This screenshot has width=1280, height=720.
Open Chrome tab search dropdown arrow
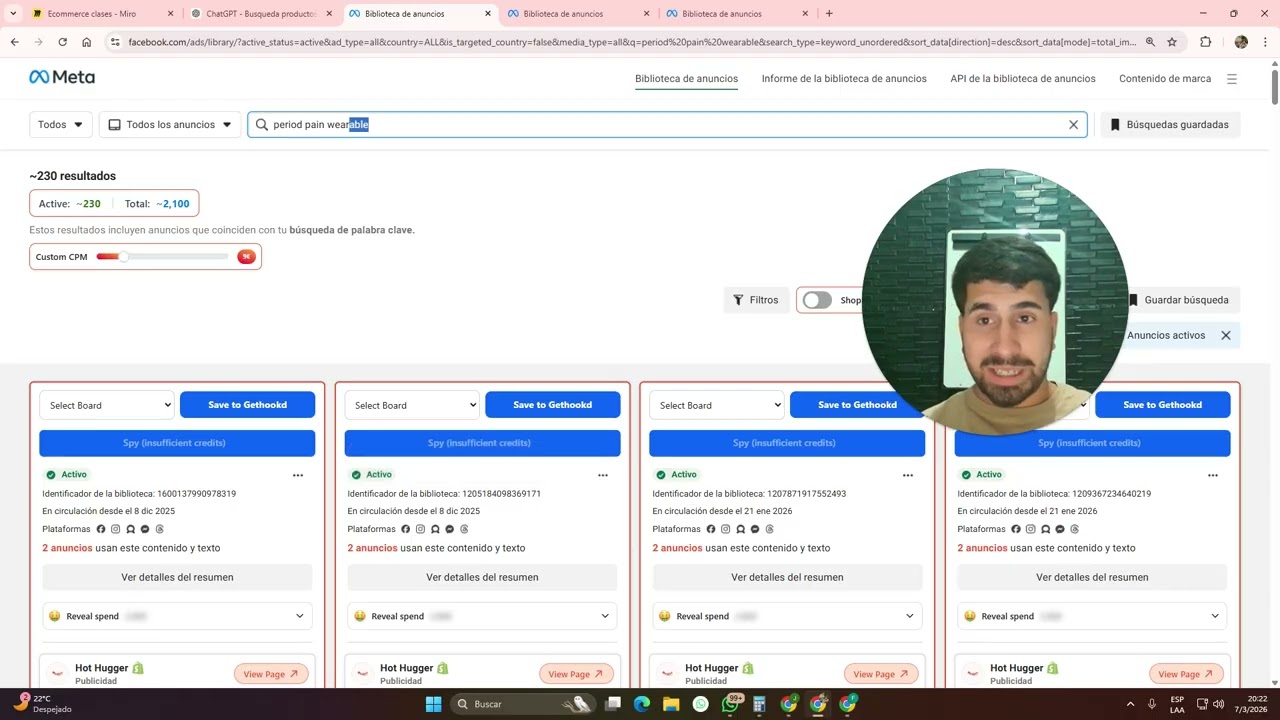(13, 14)
